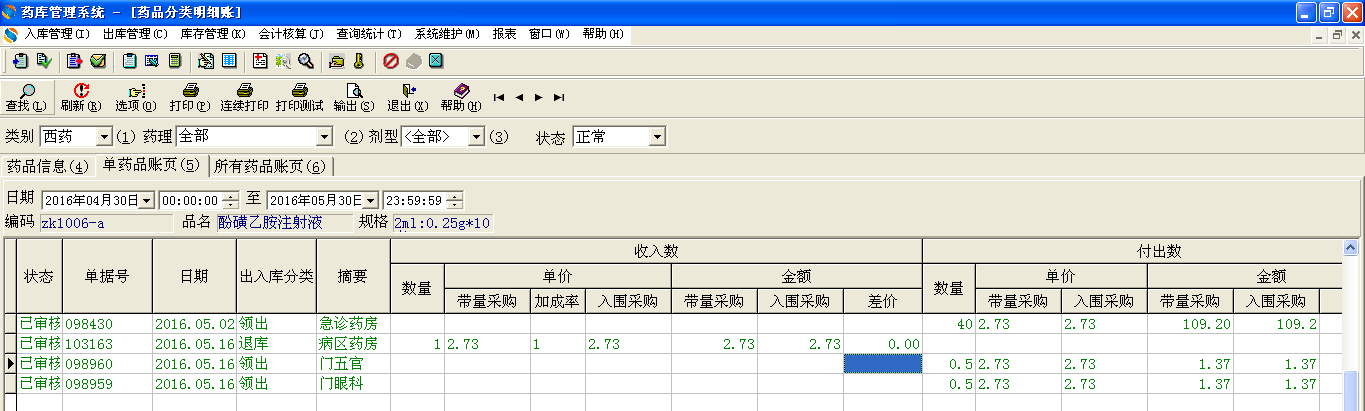
Task: Open the 报表 menu
Action: pos(504,34)
